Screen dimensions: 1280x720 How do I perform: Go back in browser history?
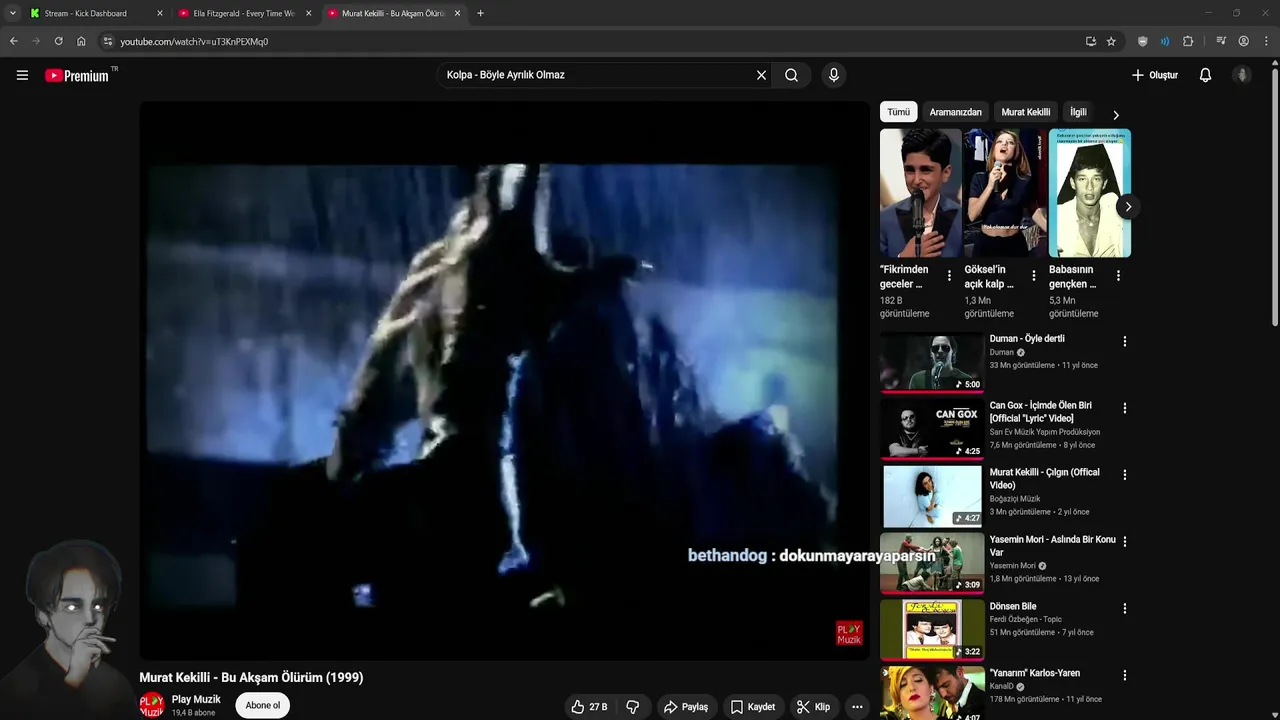[x=14, y=41]
